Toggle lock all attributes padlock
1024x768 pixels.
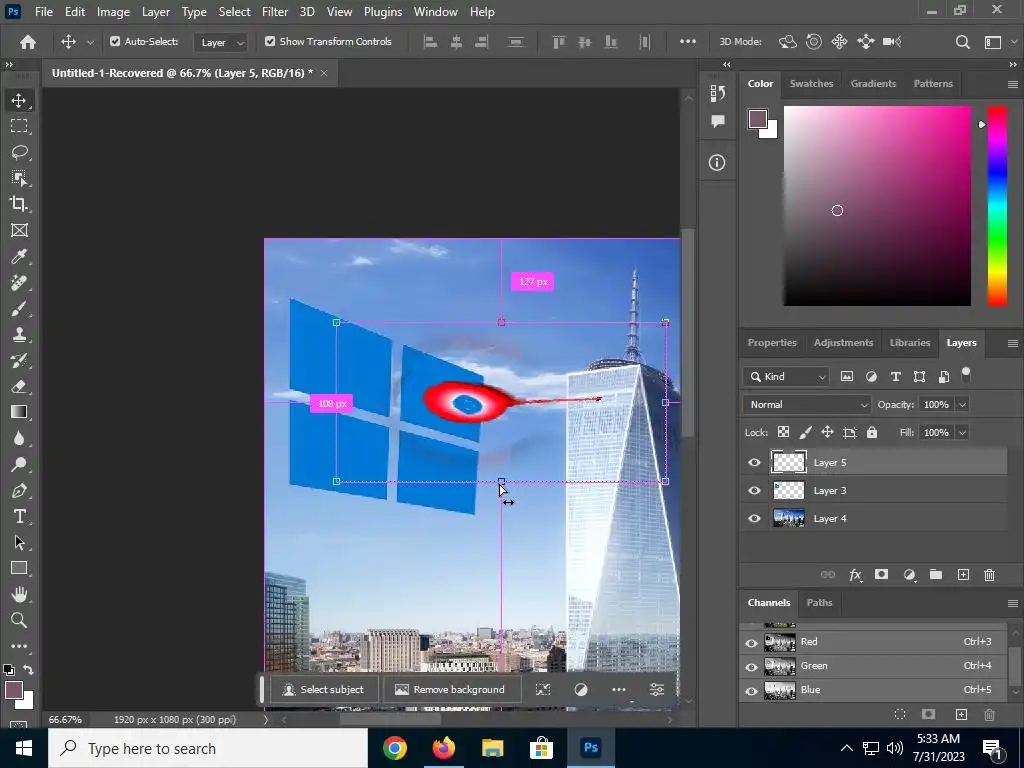click(x=872, y=432)
